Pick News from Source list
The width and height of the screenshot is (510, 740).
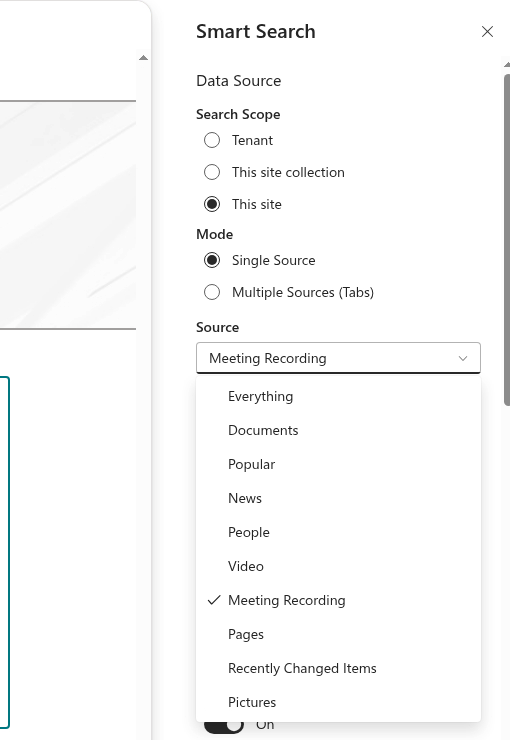[338, 498]
